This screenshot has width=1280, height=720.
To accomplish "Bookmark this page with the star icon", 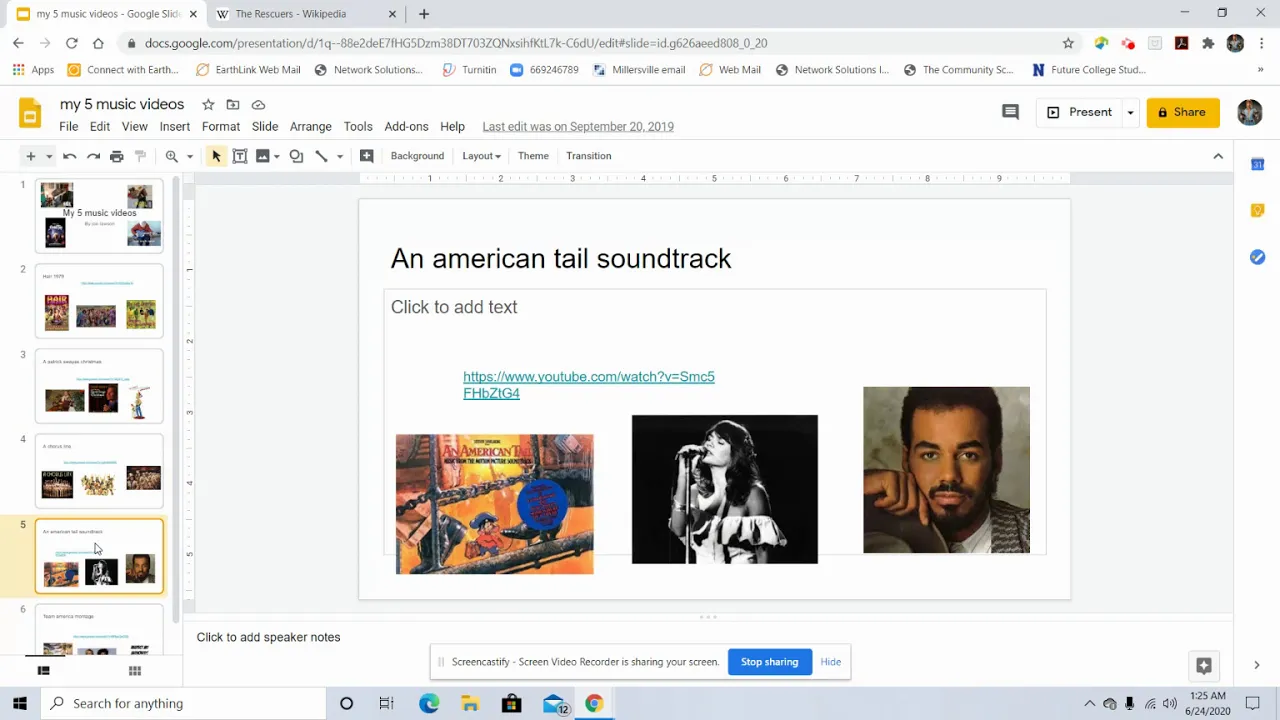I will coord(1068,43).
